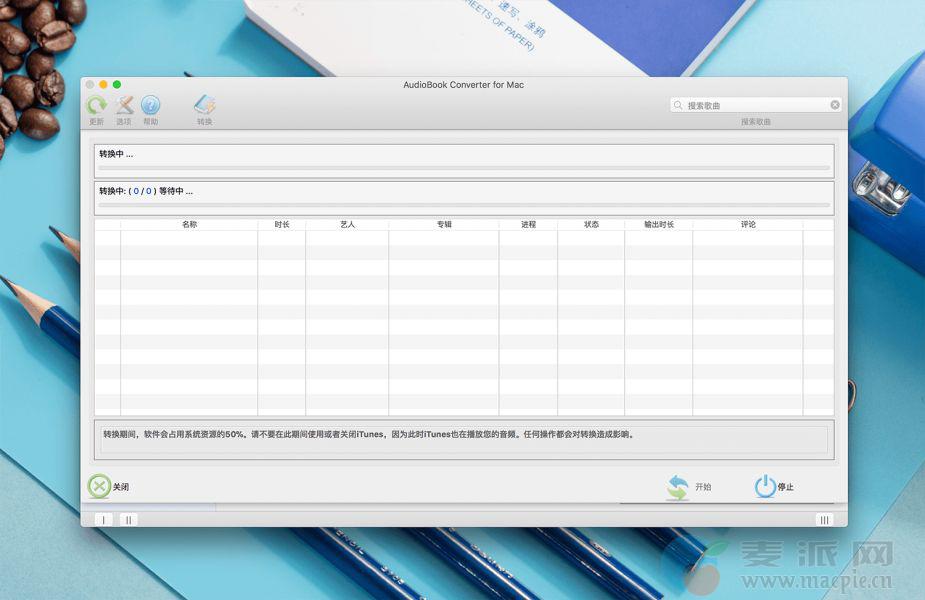Select the 状态 (Status) column header
This screenshot has width=925, height=600.
(591, 225)
